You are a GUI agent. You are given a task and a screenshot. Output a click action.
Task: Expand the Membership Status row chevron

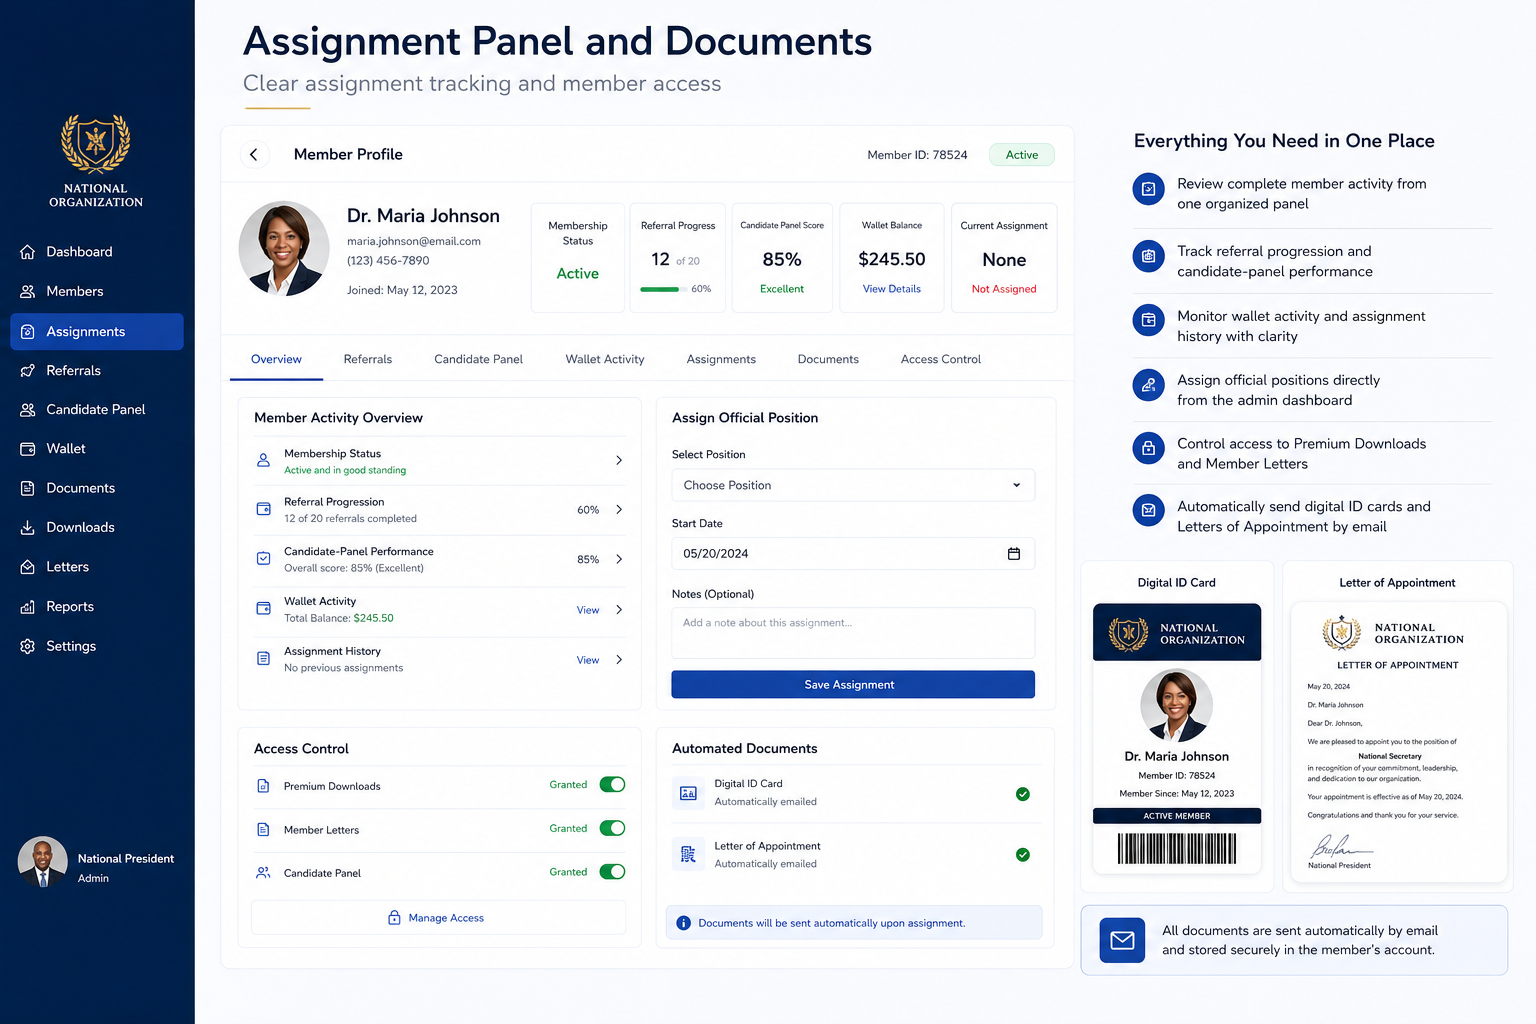coord(619,461)
